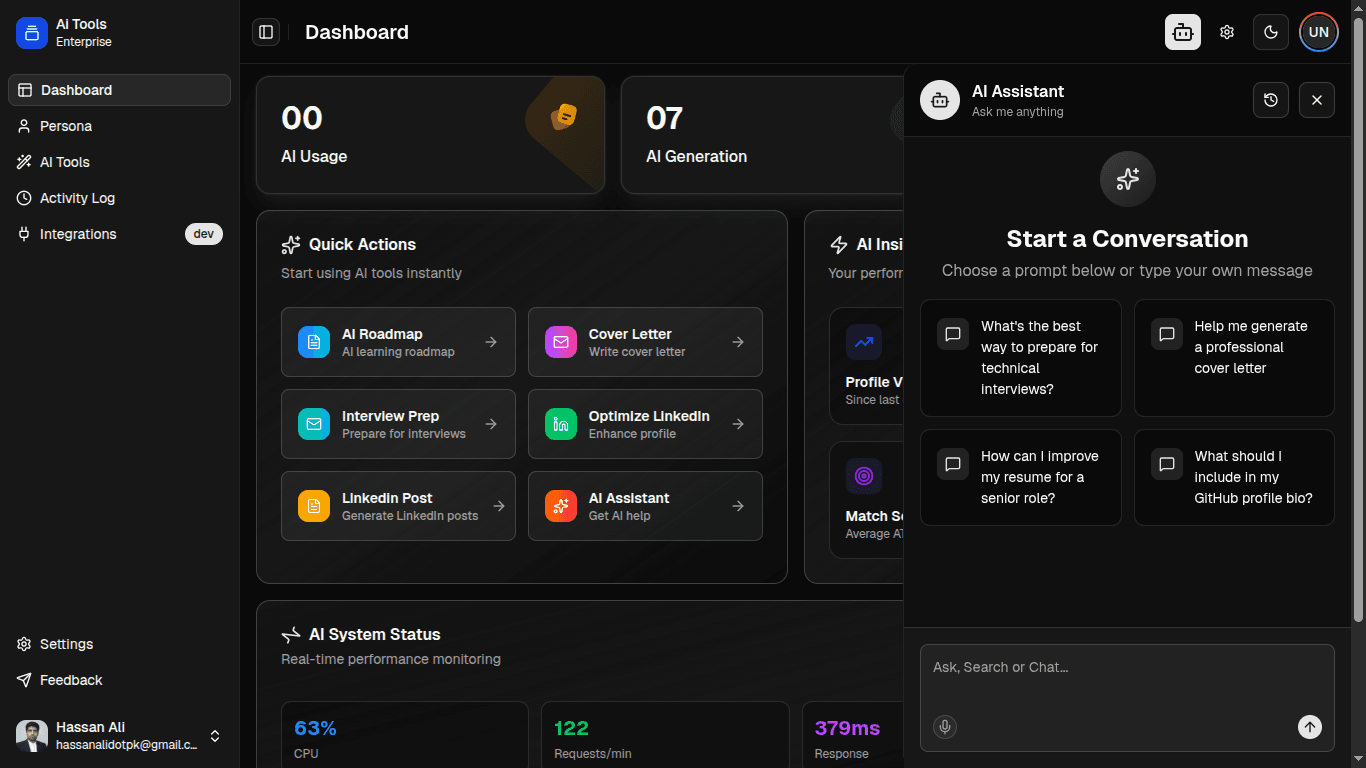Click the AI Assistant panel robot avatar
Image resolution: width=1366 pixels, height=768 pixels.
940,100
